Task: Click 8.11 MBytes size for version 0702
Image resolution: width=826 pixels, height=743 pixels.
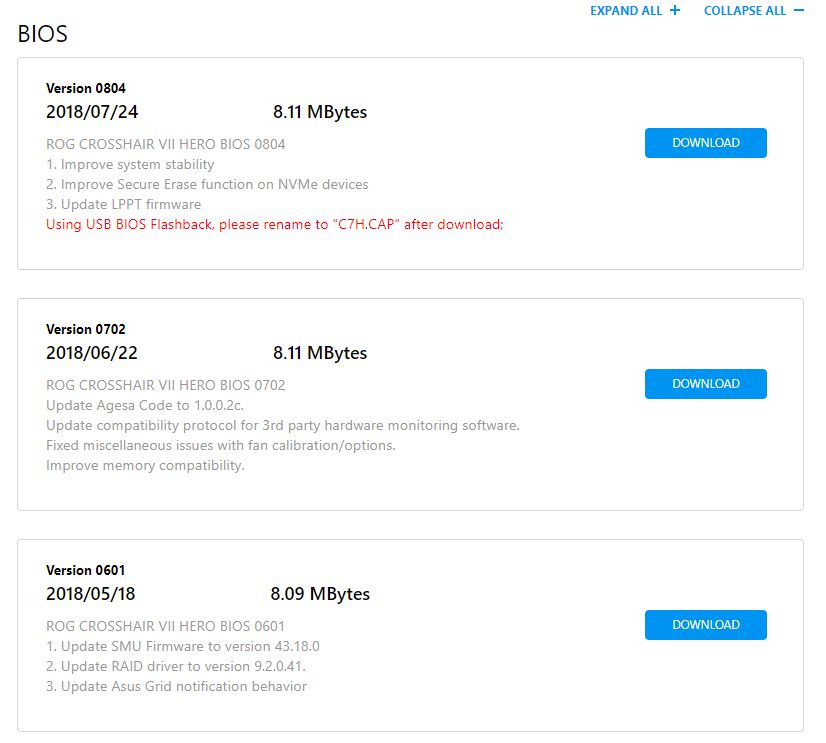Action: coord(320,353)
